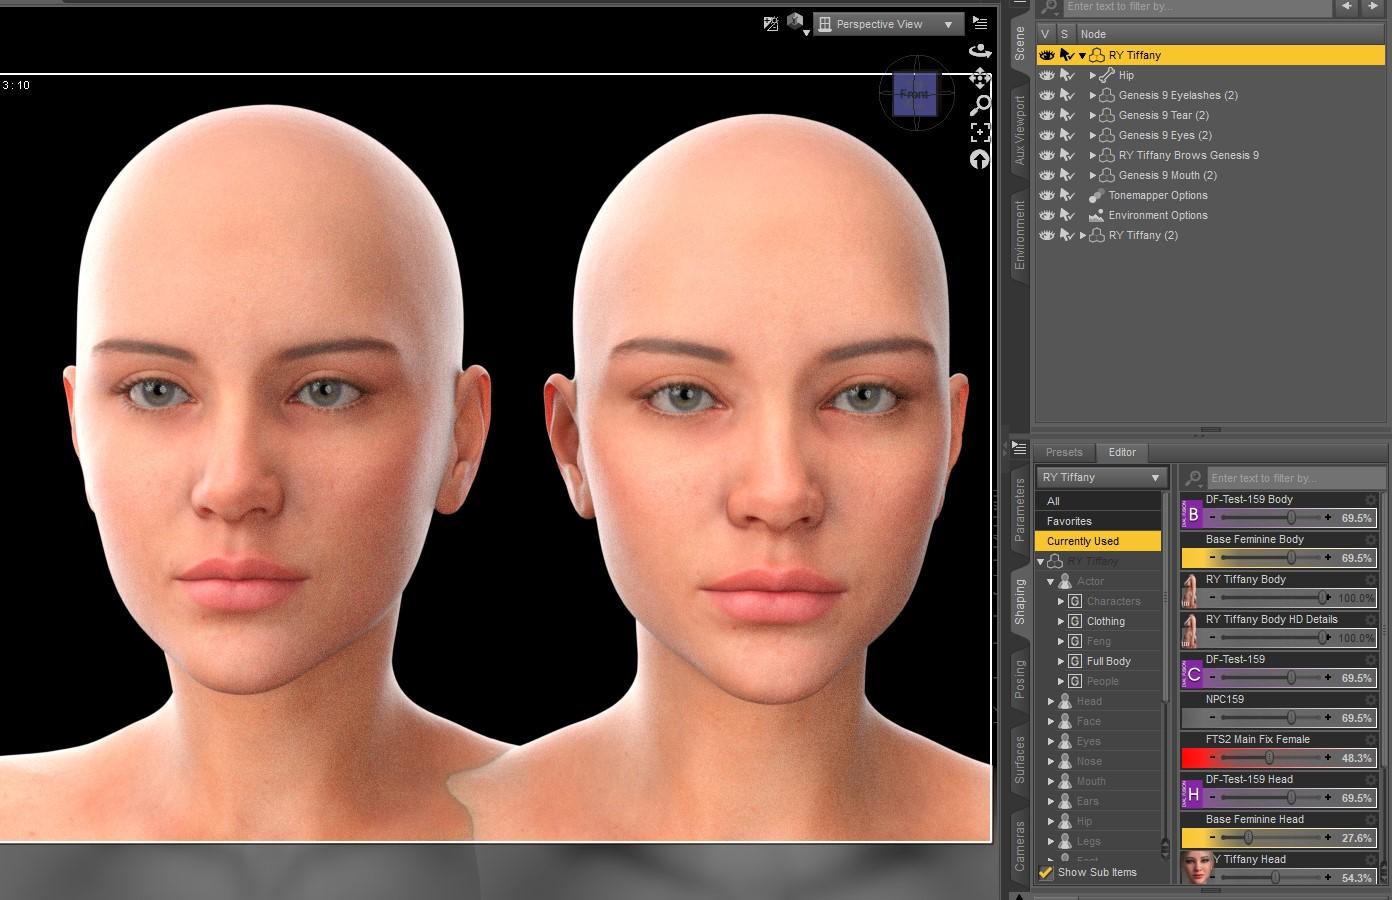This screenshot has height=900, width=1392.
Task: Click the reset camera up-arrow icon
Action: (980, 159)
